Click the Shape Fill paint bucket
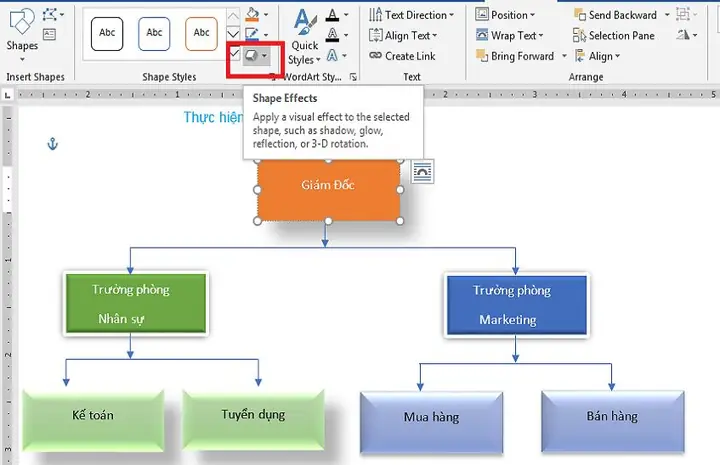The height and width of the screenshot is (465, 720). click(252, 15)
